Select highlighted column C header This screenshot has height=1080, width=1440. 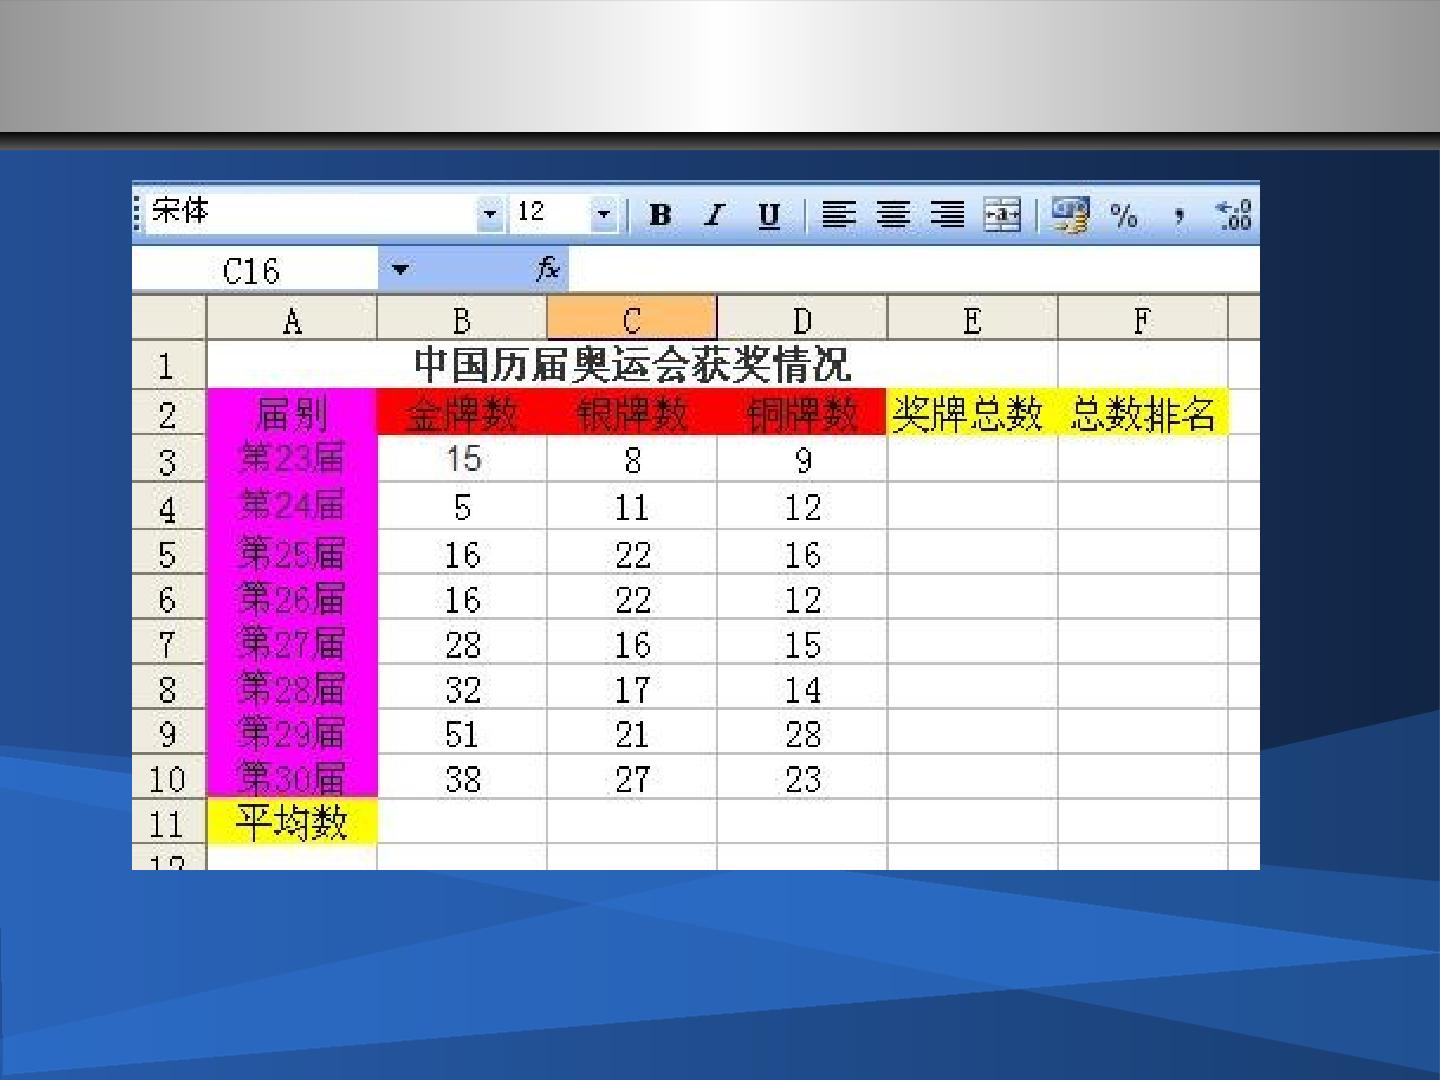pos(632,320)
